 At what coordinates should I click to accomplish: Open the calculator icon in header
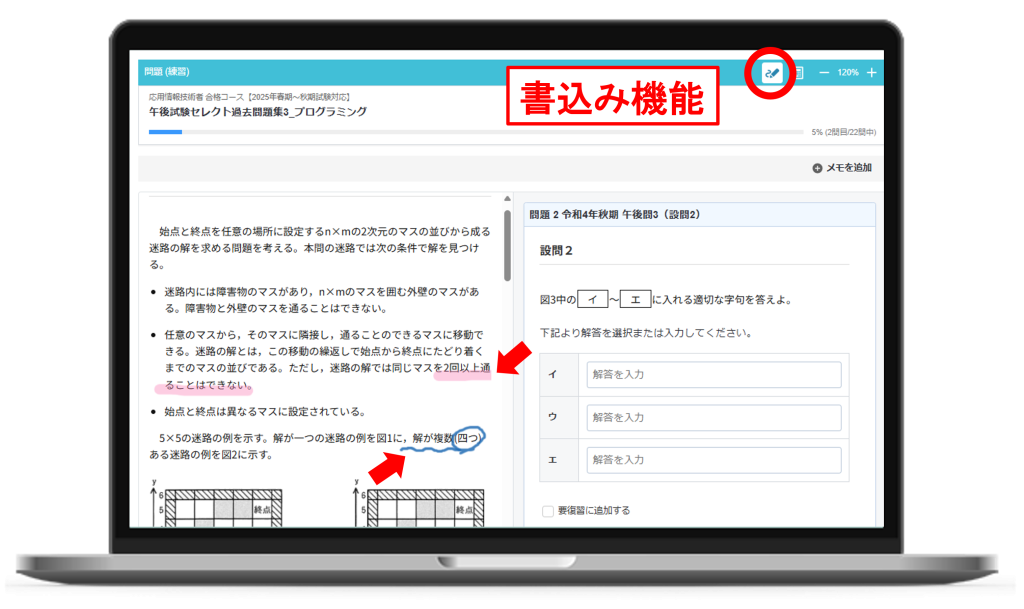pos(799,73)
